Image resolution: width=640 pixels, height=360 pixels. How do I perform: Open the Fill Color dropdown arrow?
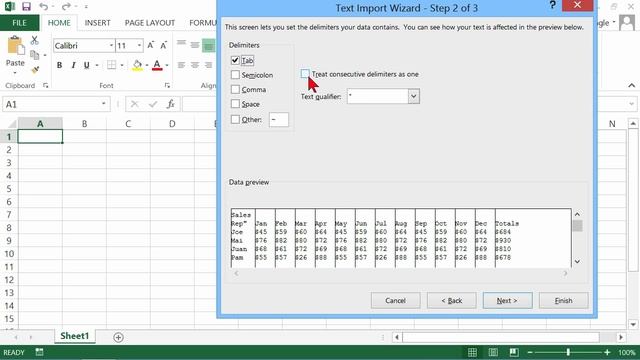tap(147, 65)
